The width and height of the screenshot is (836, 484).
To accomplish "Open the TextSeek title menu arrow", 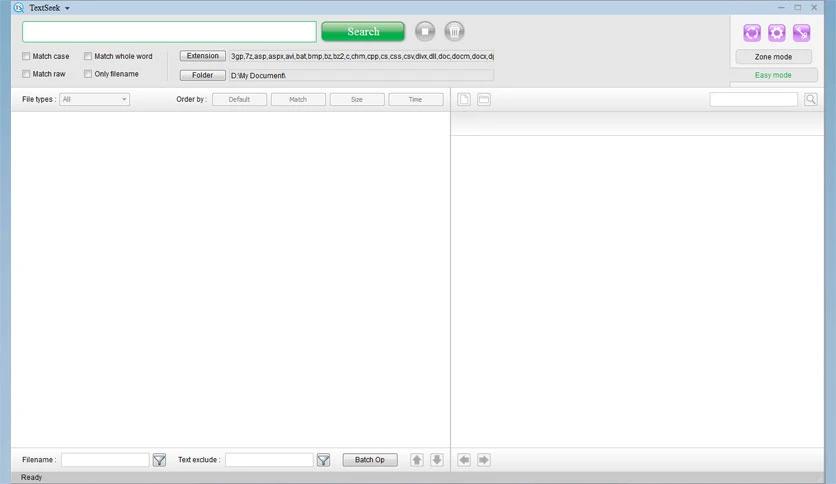I will [67, 8].
